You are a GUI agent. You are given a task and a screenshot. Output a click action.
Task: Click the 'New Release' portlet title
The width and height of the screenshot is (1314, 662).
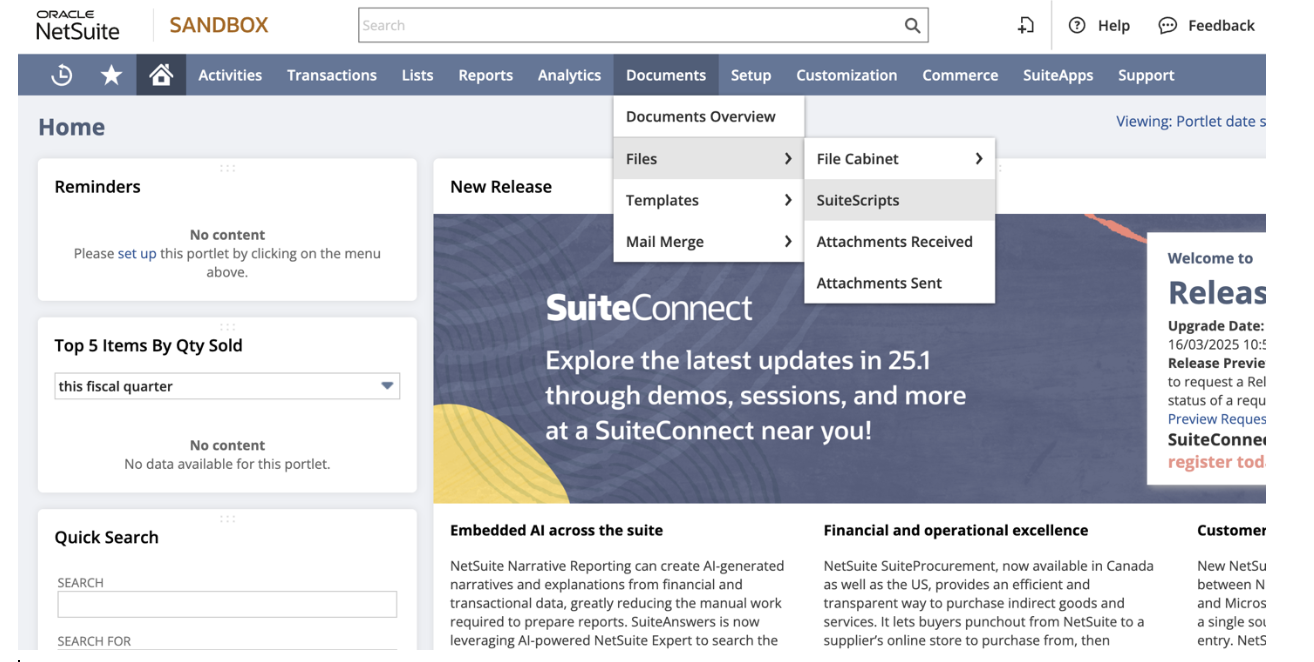501,187
